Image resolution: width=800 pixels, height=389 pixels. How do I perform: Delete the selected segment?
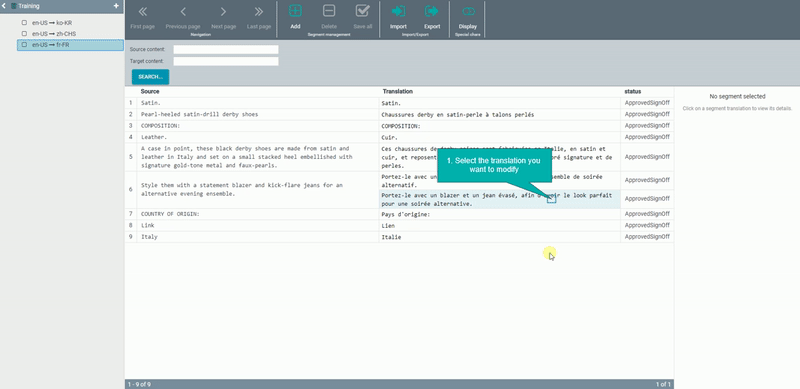pyautogui.click(x=329, y=17)
